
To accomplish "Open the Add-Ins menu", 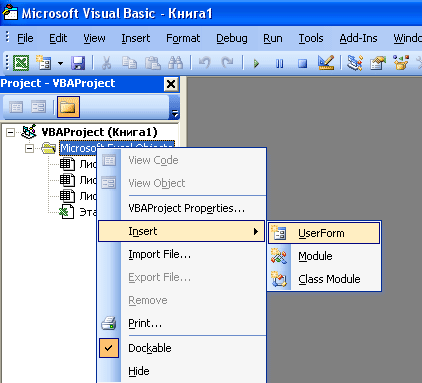I will [x=358, y=38].
